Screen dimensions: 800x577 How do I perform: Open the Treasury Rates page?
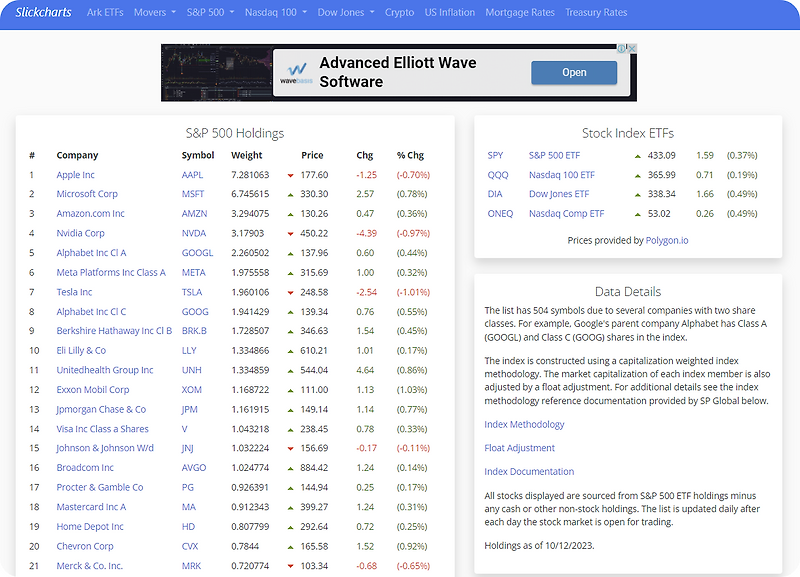click(596, 12)
